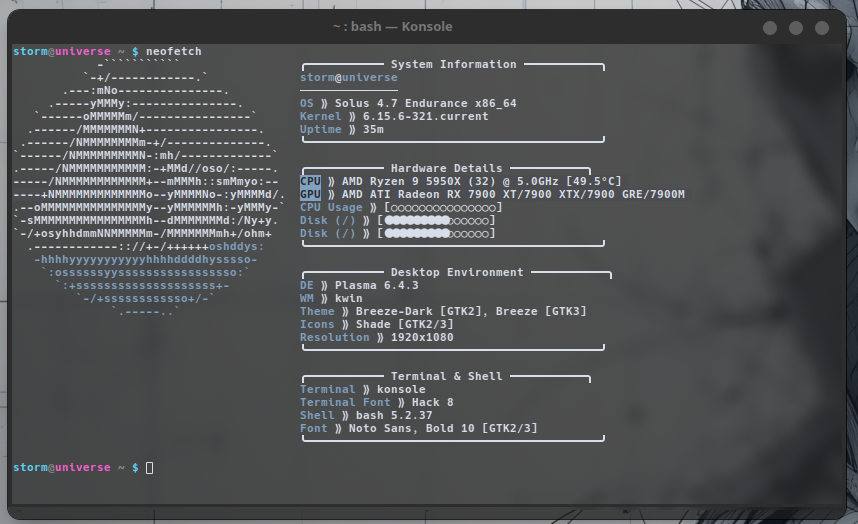Screen dimensions: 858x524
Task: Click the first Disk (/) usage bar
Action: (x=435, y=220)
